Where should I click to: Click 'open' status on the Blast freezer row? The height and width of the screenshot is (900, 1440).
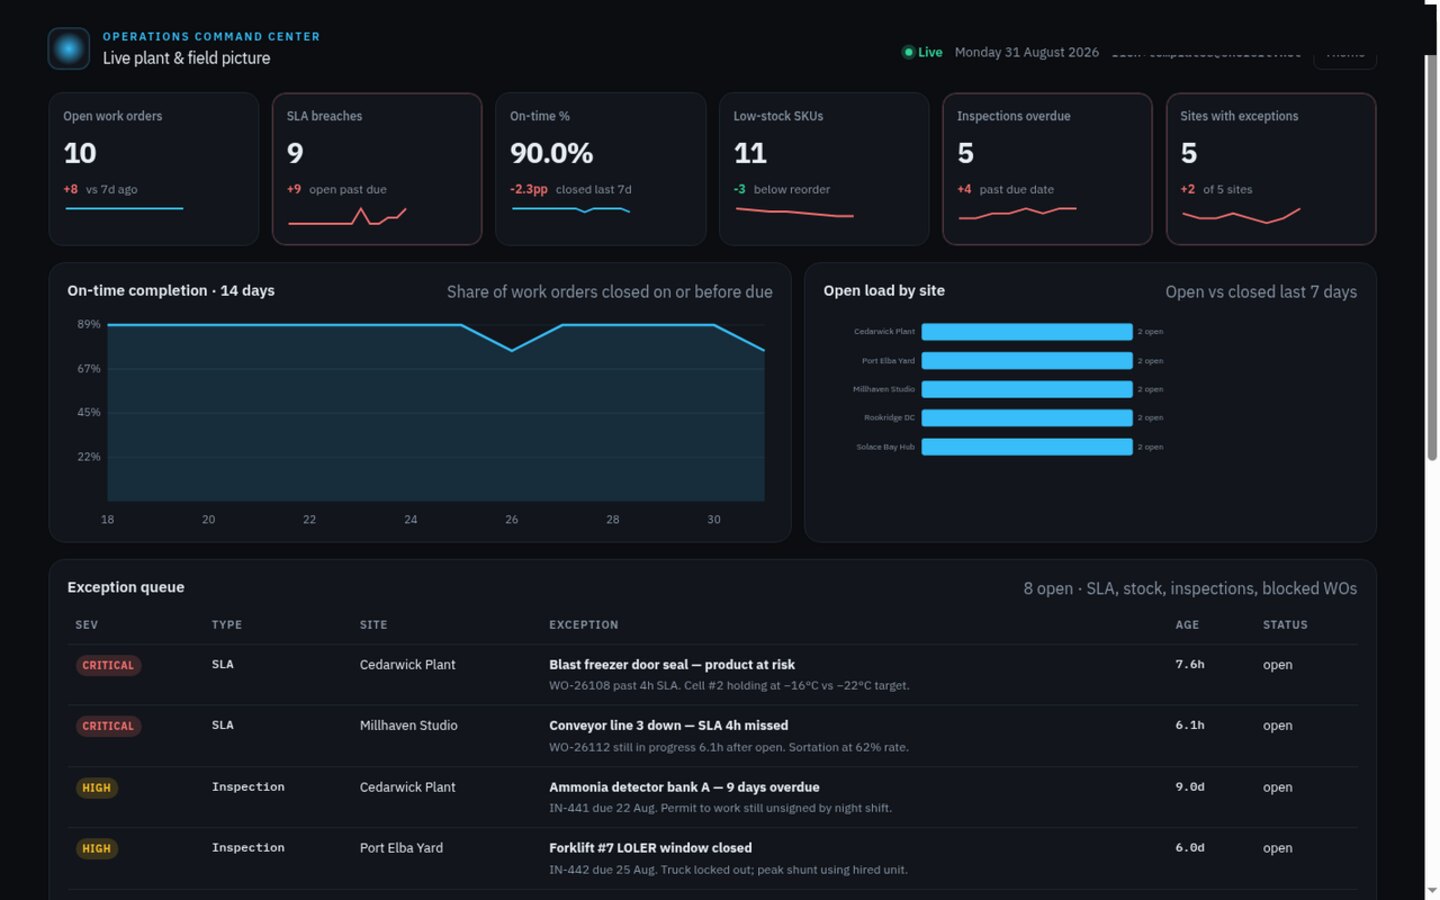(x=1277, y=665)
